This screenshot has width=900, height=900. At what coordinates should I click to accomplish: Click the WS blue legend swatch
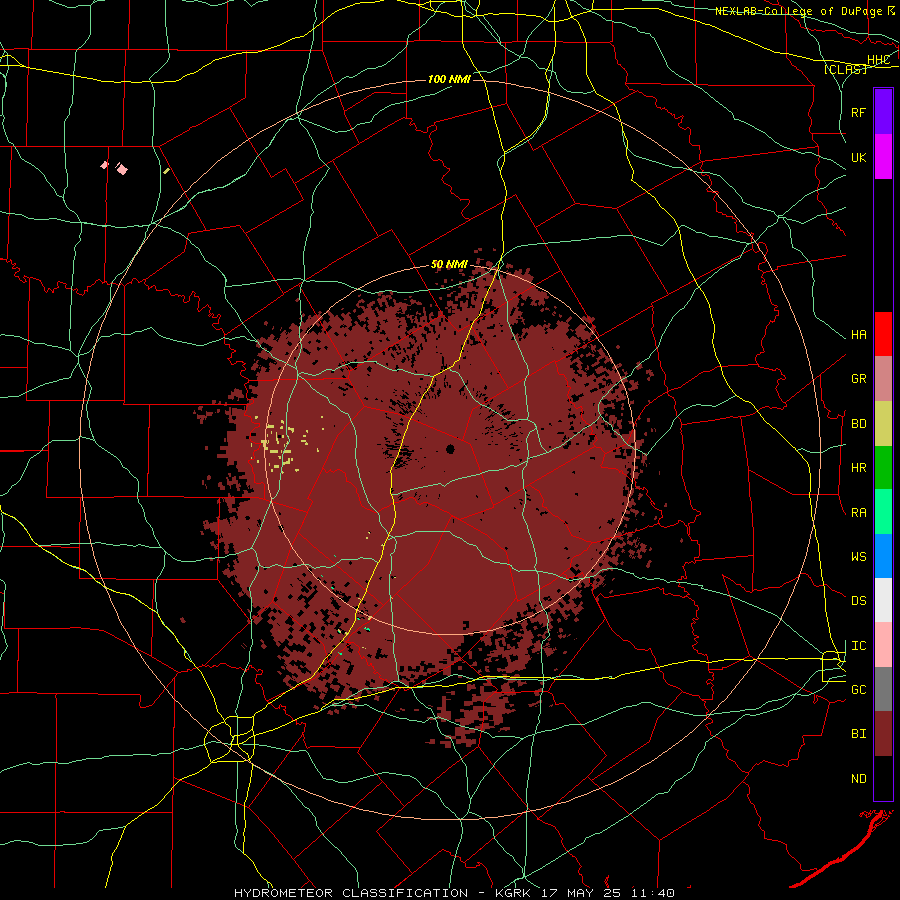tap(883, 556)
